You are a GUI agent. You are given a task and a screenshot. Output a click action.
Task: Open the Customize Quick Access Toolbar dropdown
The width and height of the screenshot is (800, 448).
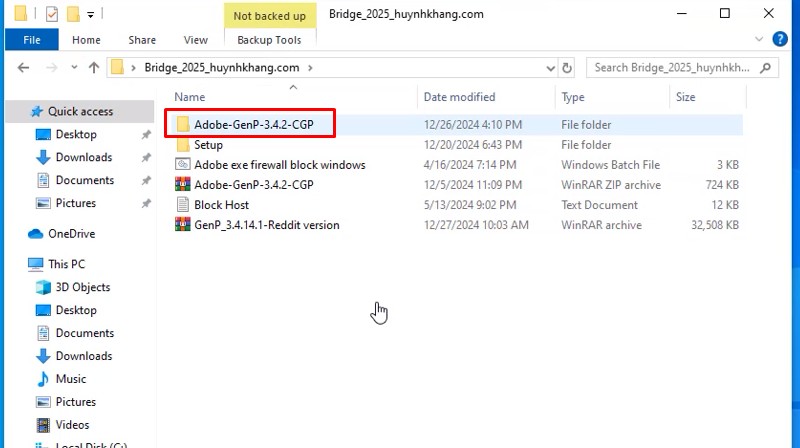click(90, 15)
